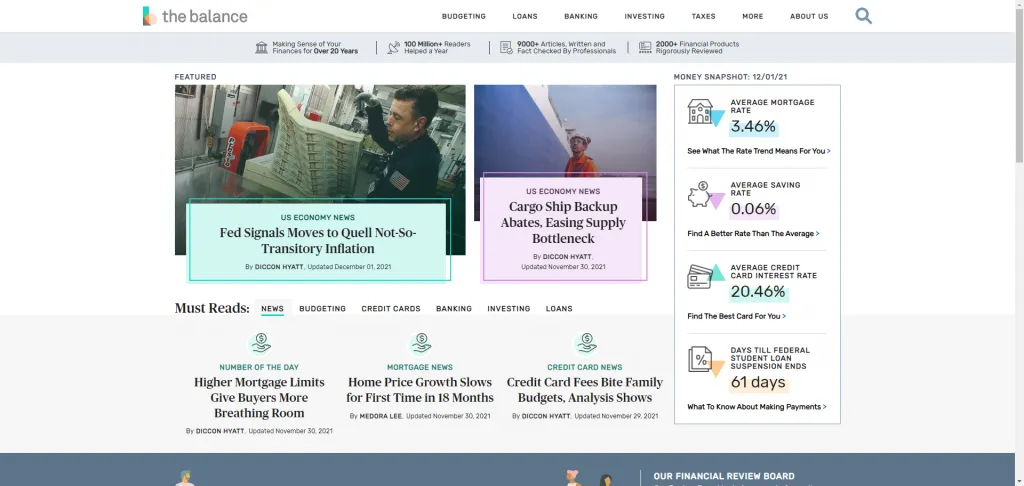Screen dimensions: 1024x486
Task: Click the credit card interest rate icon
Action: coord(699,277)
